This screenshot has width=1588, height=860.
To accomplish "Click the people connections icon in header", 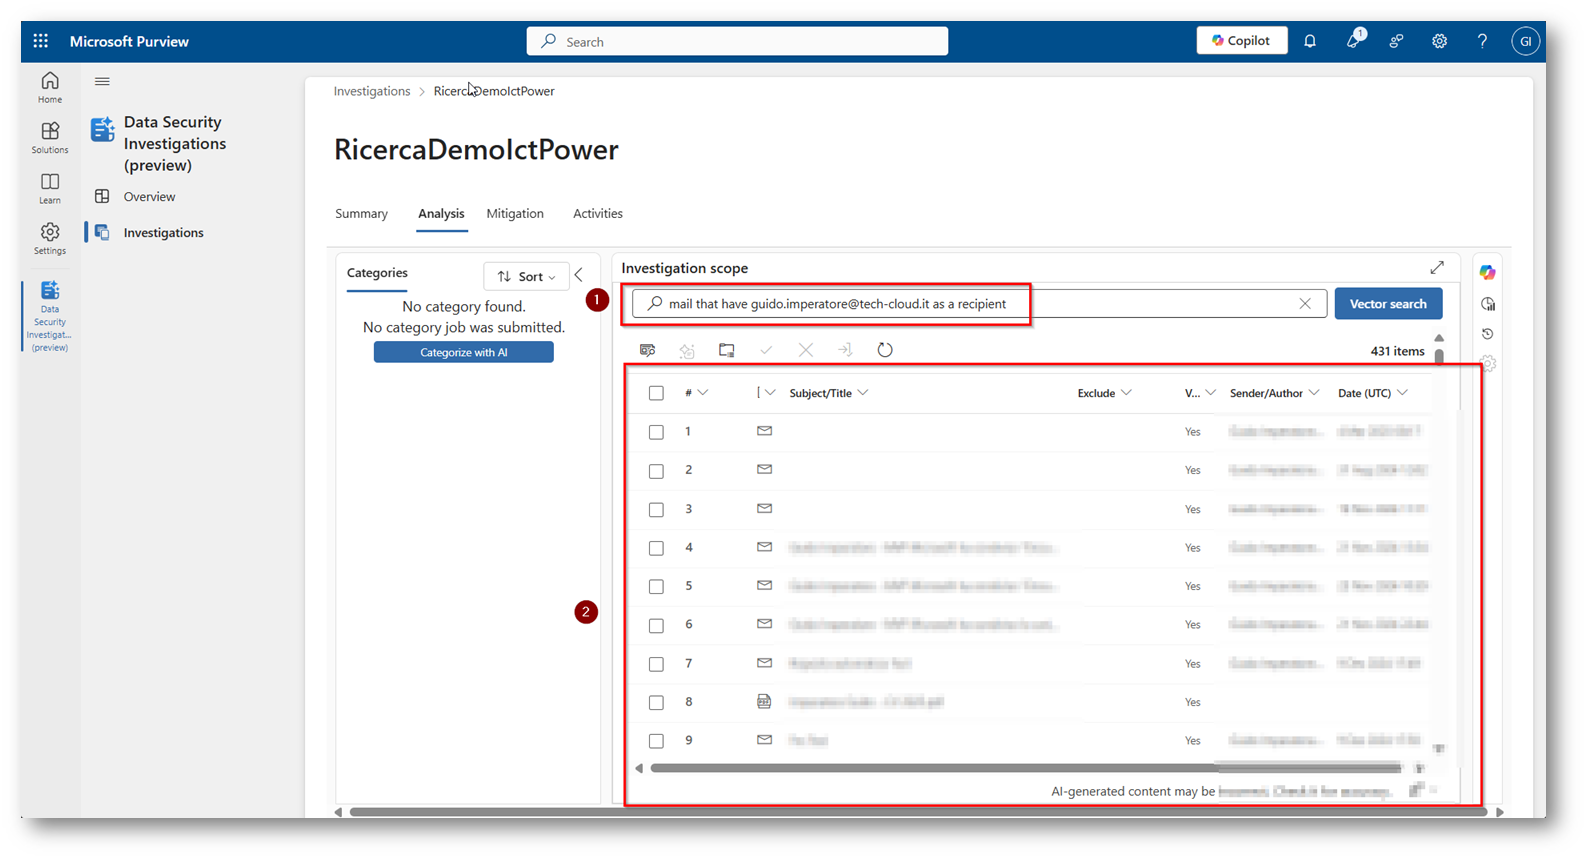I will coord(1396,41).
